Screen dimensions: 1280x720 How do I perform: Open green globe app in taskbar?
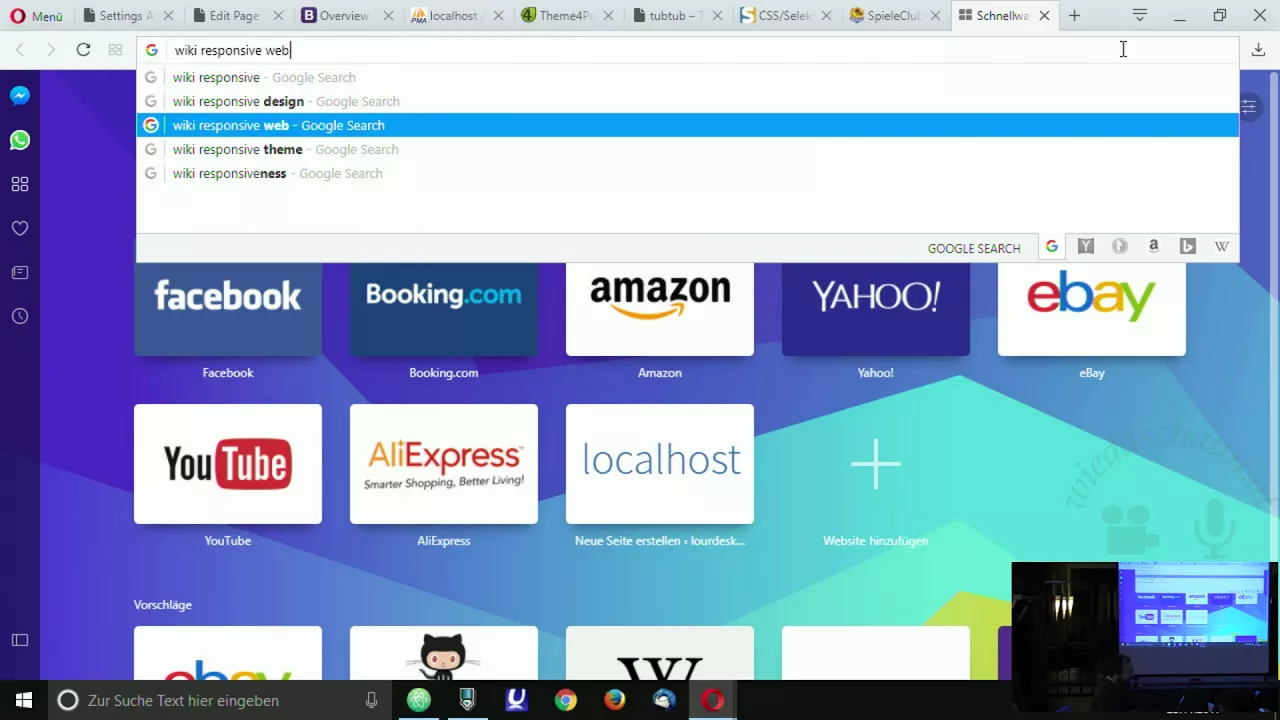[x=419, y=700]
